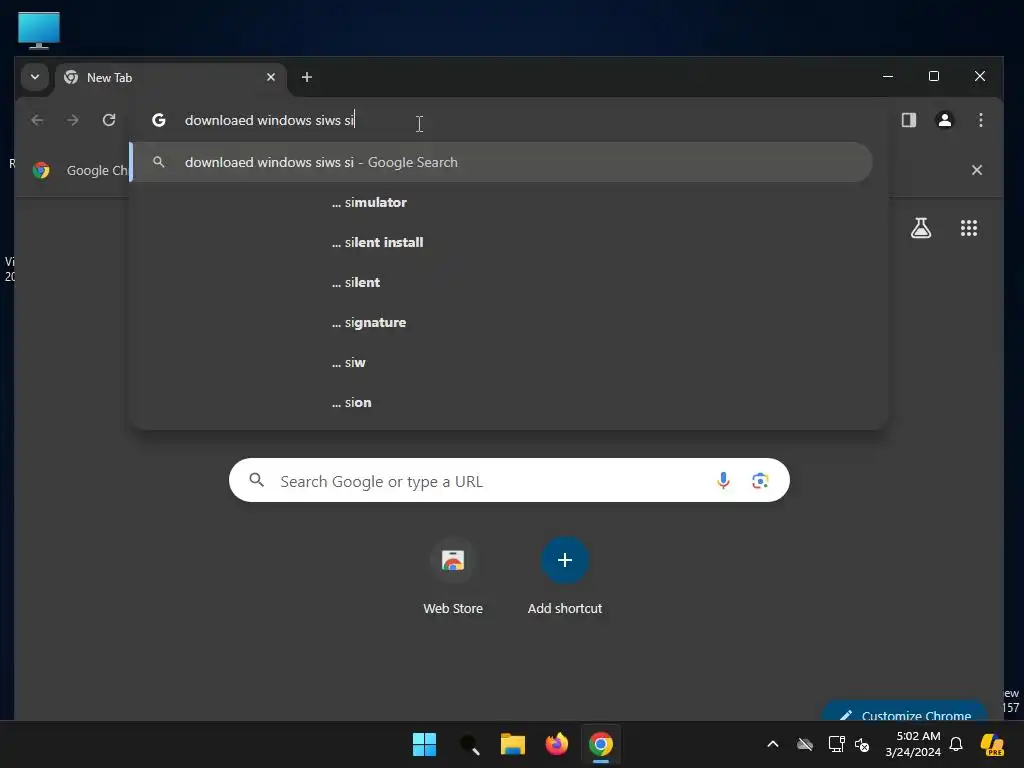Image resolution: width=1024 pixels, height=768 pixels.
Task: Click the Chrome taskbar icon
Action: point(601,744)
